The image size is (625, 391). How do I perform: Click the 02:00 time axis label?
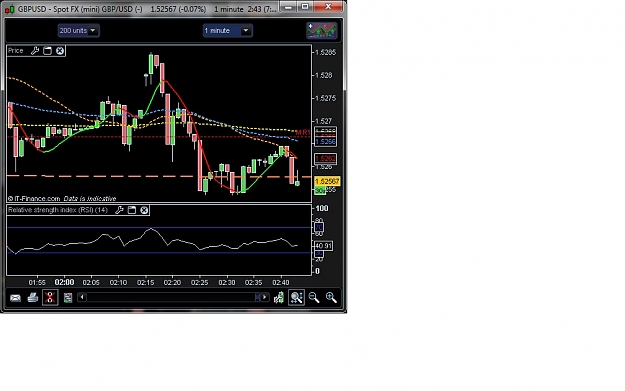point(64,282)
